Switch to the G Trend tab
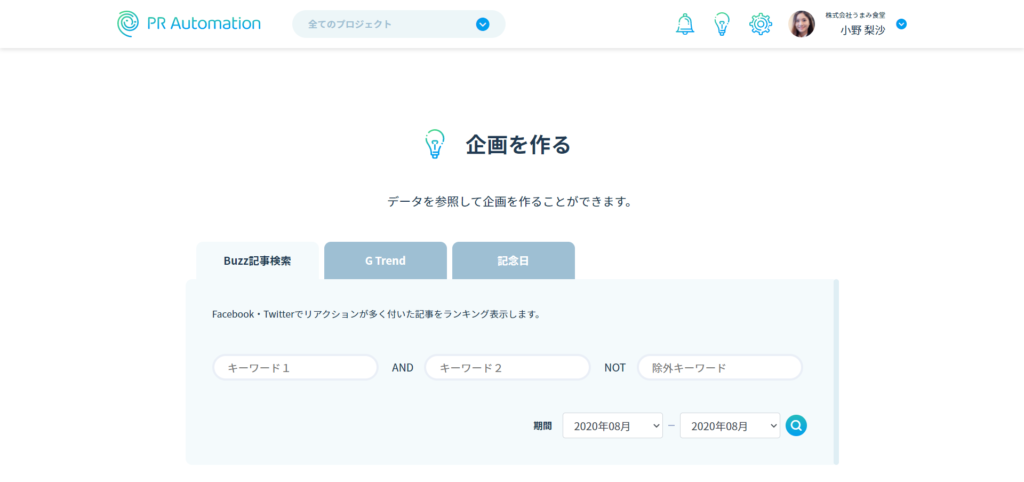 tap(385, 261)
